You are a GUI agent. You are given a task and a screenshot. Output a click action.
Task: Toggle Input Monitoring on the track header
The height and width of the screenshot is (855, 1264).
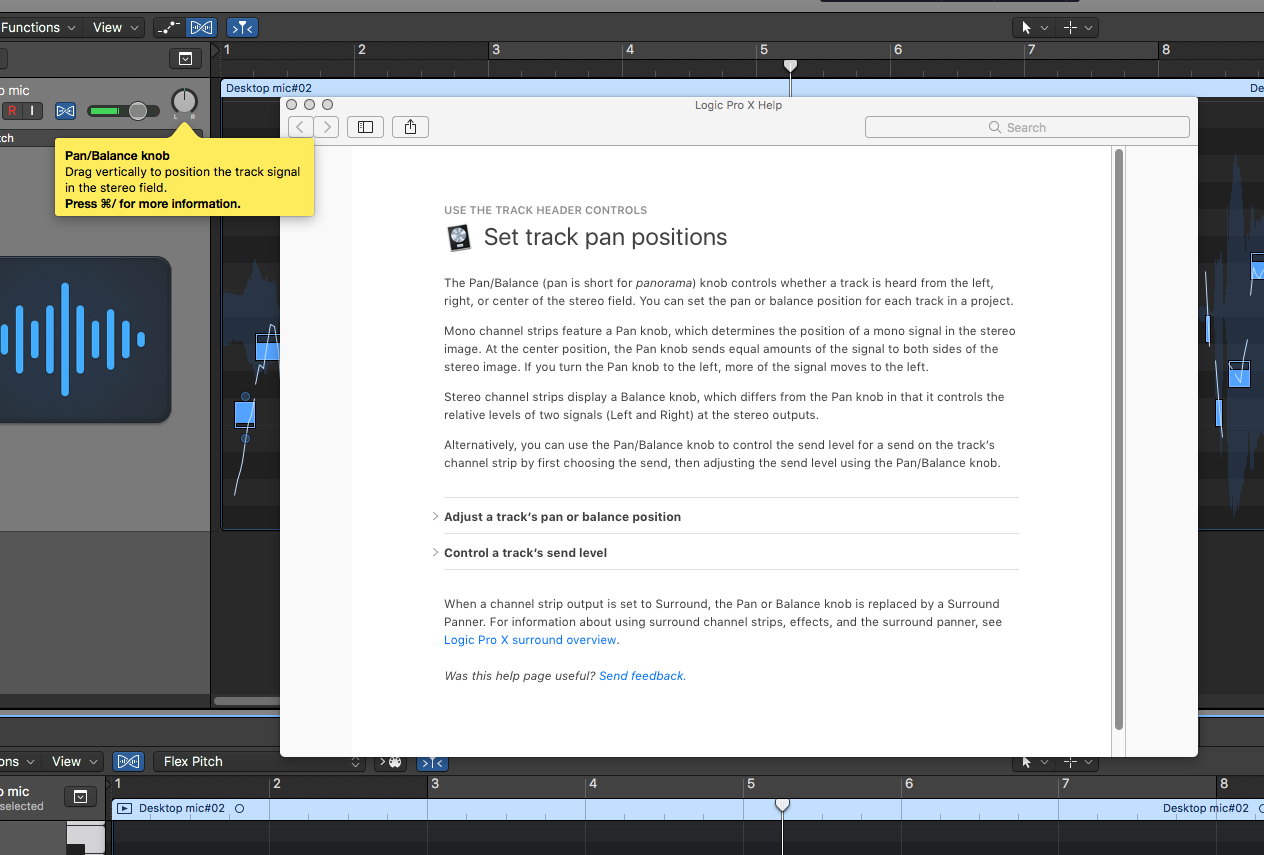coord(33,111)
